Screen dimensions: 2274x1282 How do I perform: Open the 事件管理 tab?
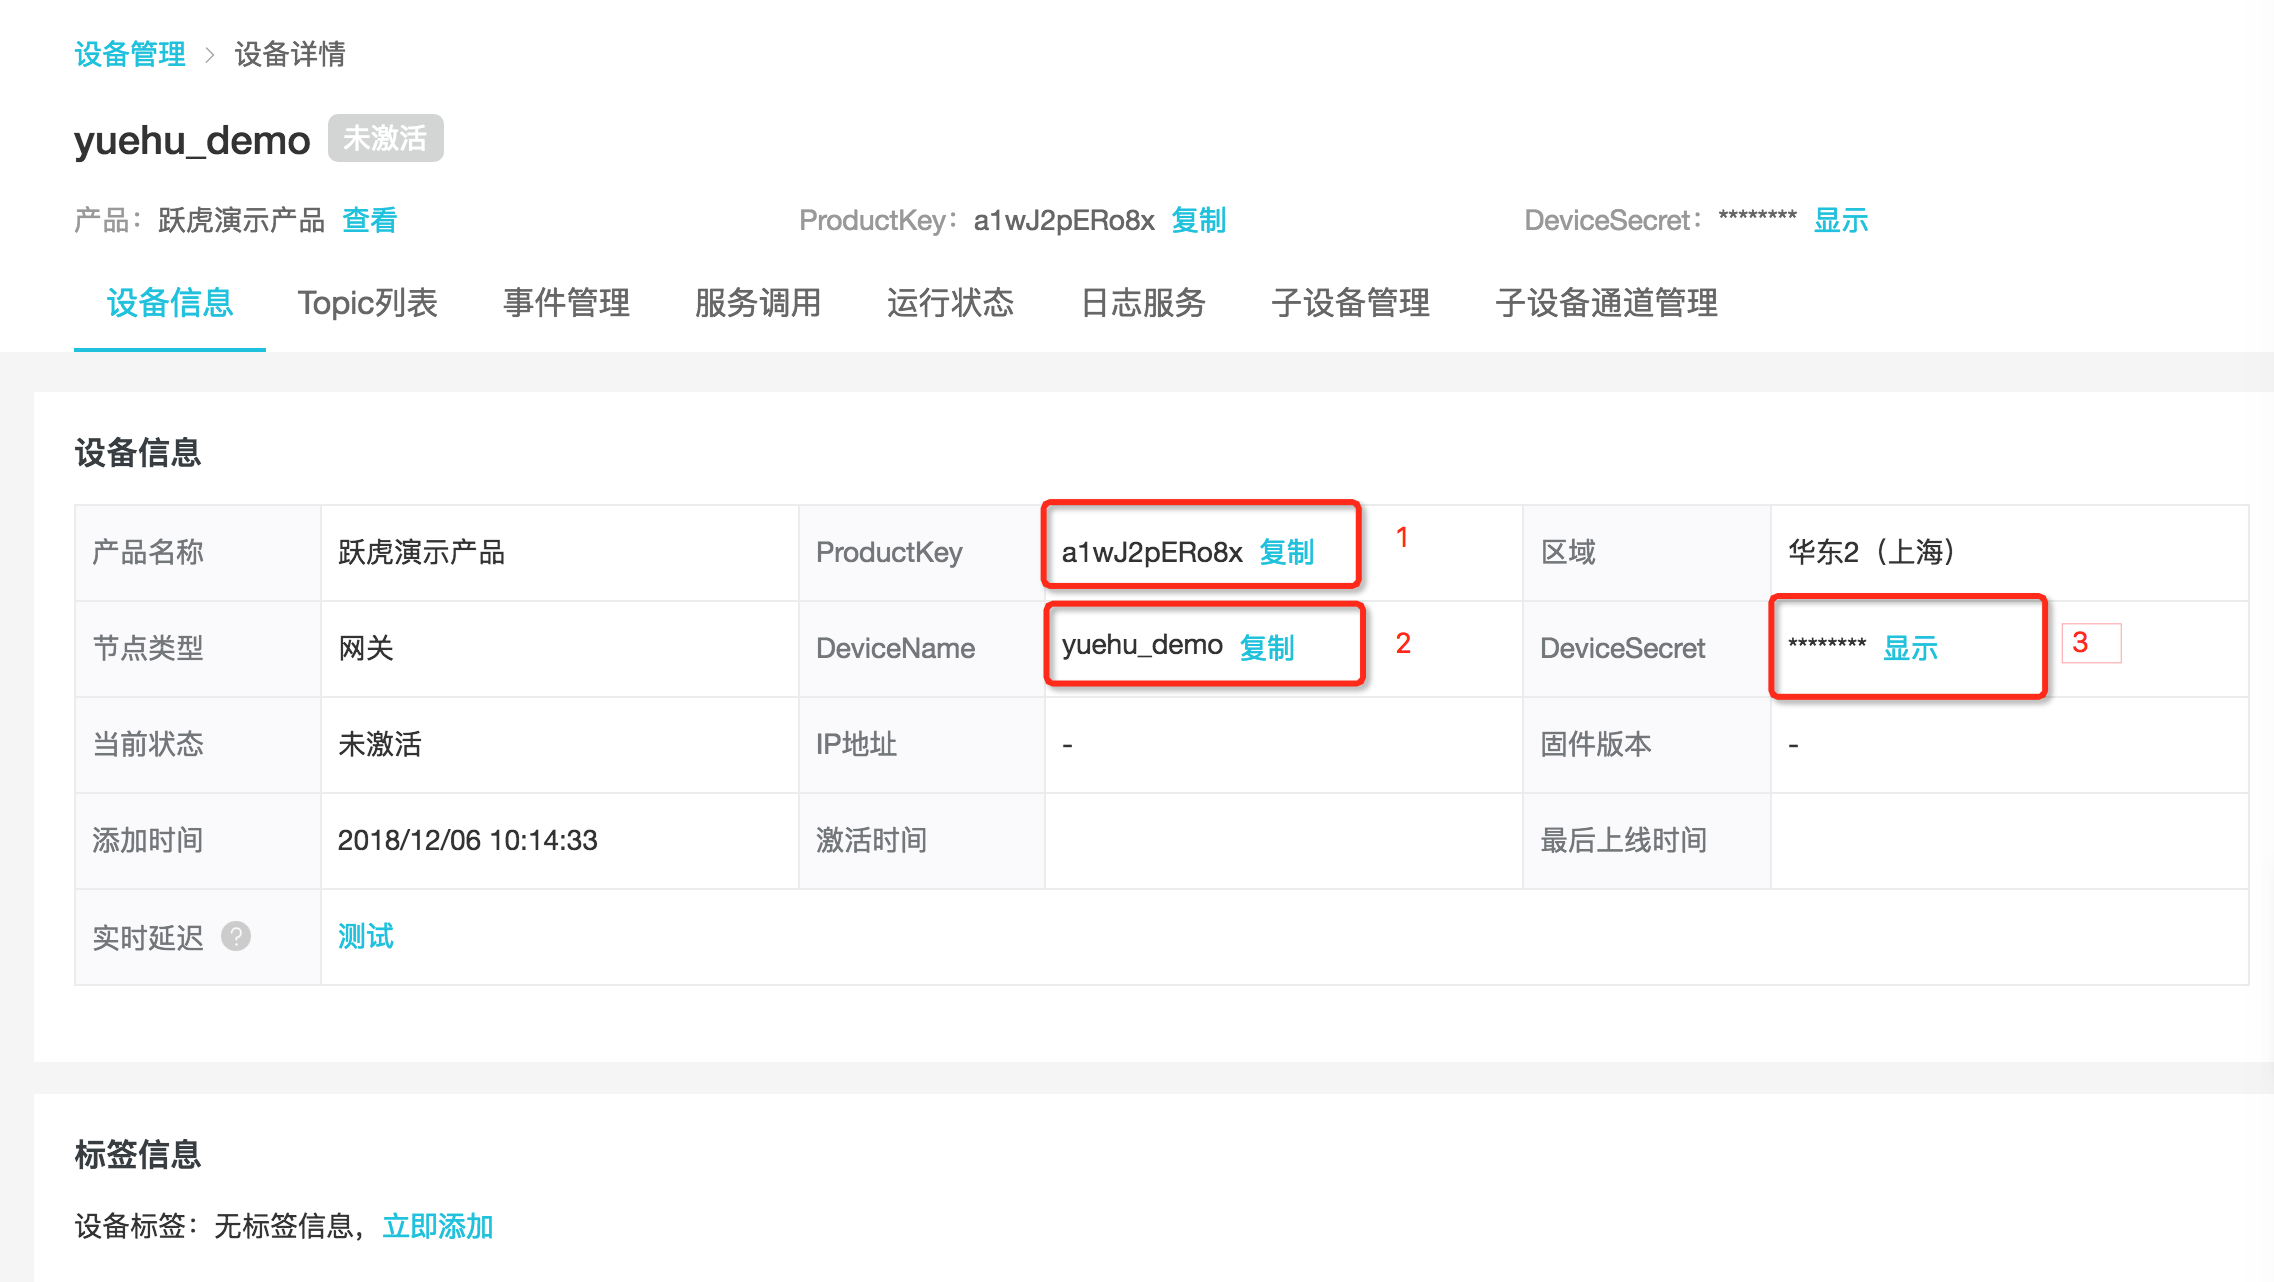pyautogui.click(x=566, y=303)
